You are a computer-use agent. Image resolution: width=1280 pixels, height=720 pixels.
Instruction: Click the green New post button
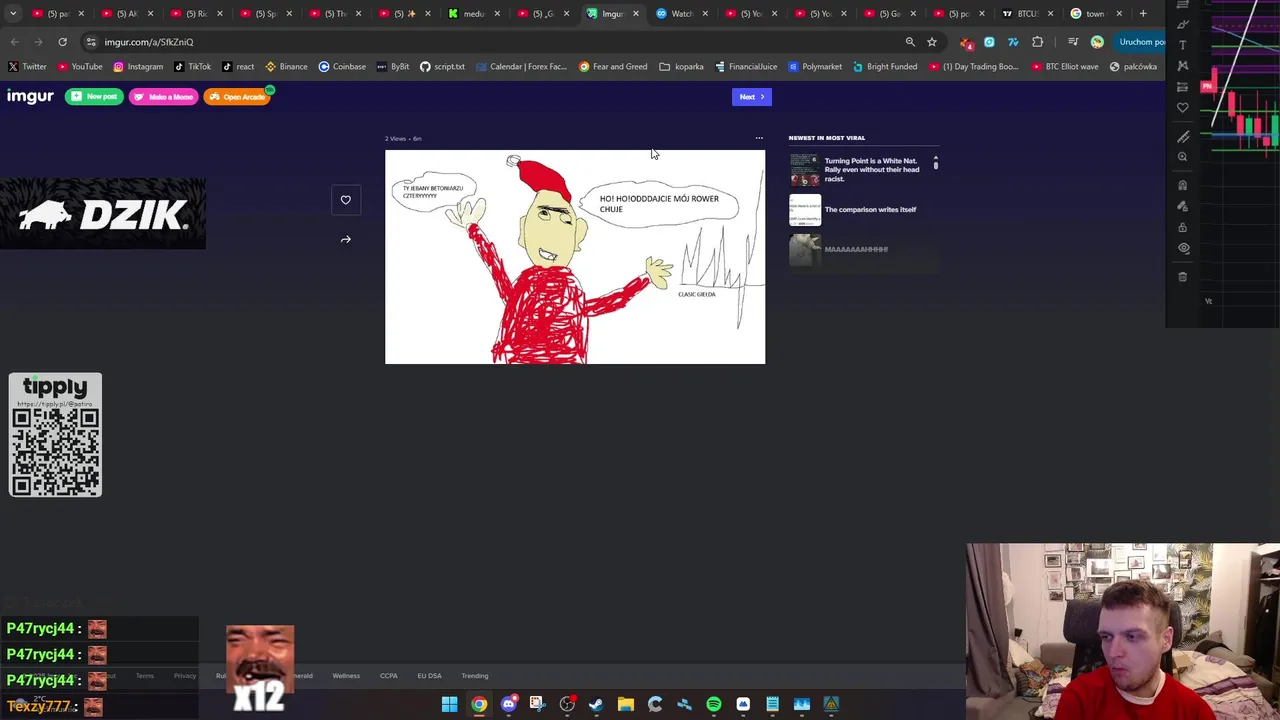(94, 97)
